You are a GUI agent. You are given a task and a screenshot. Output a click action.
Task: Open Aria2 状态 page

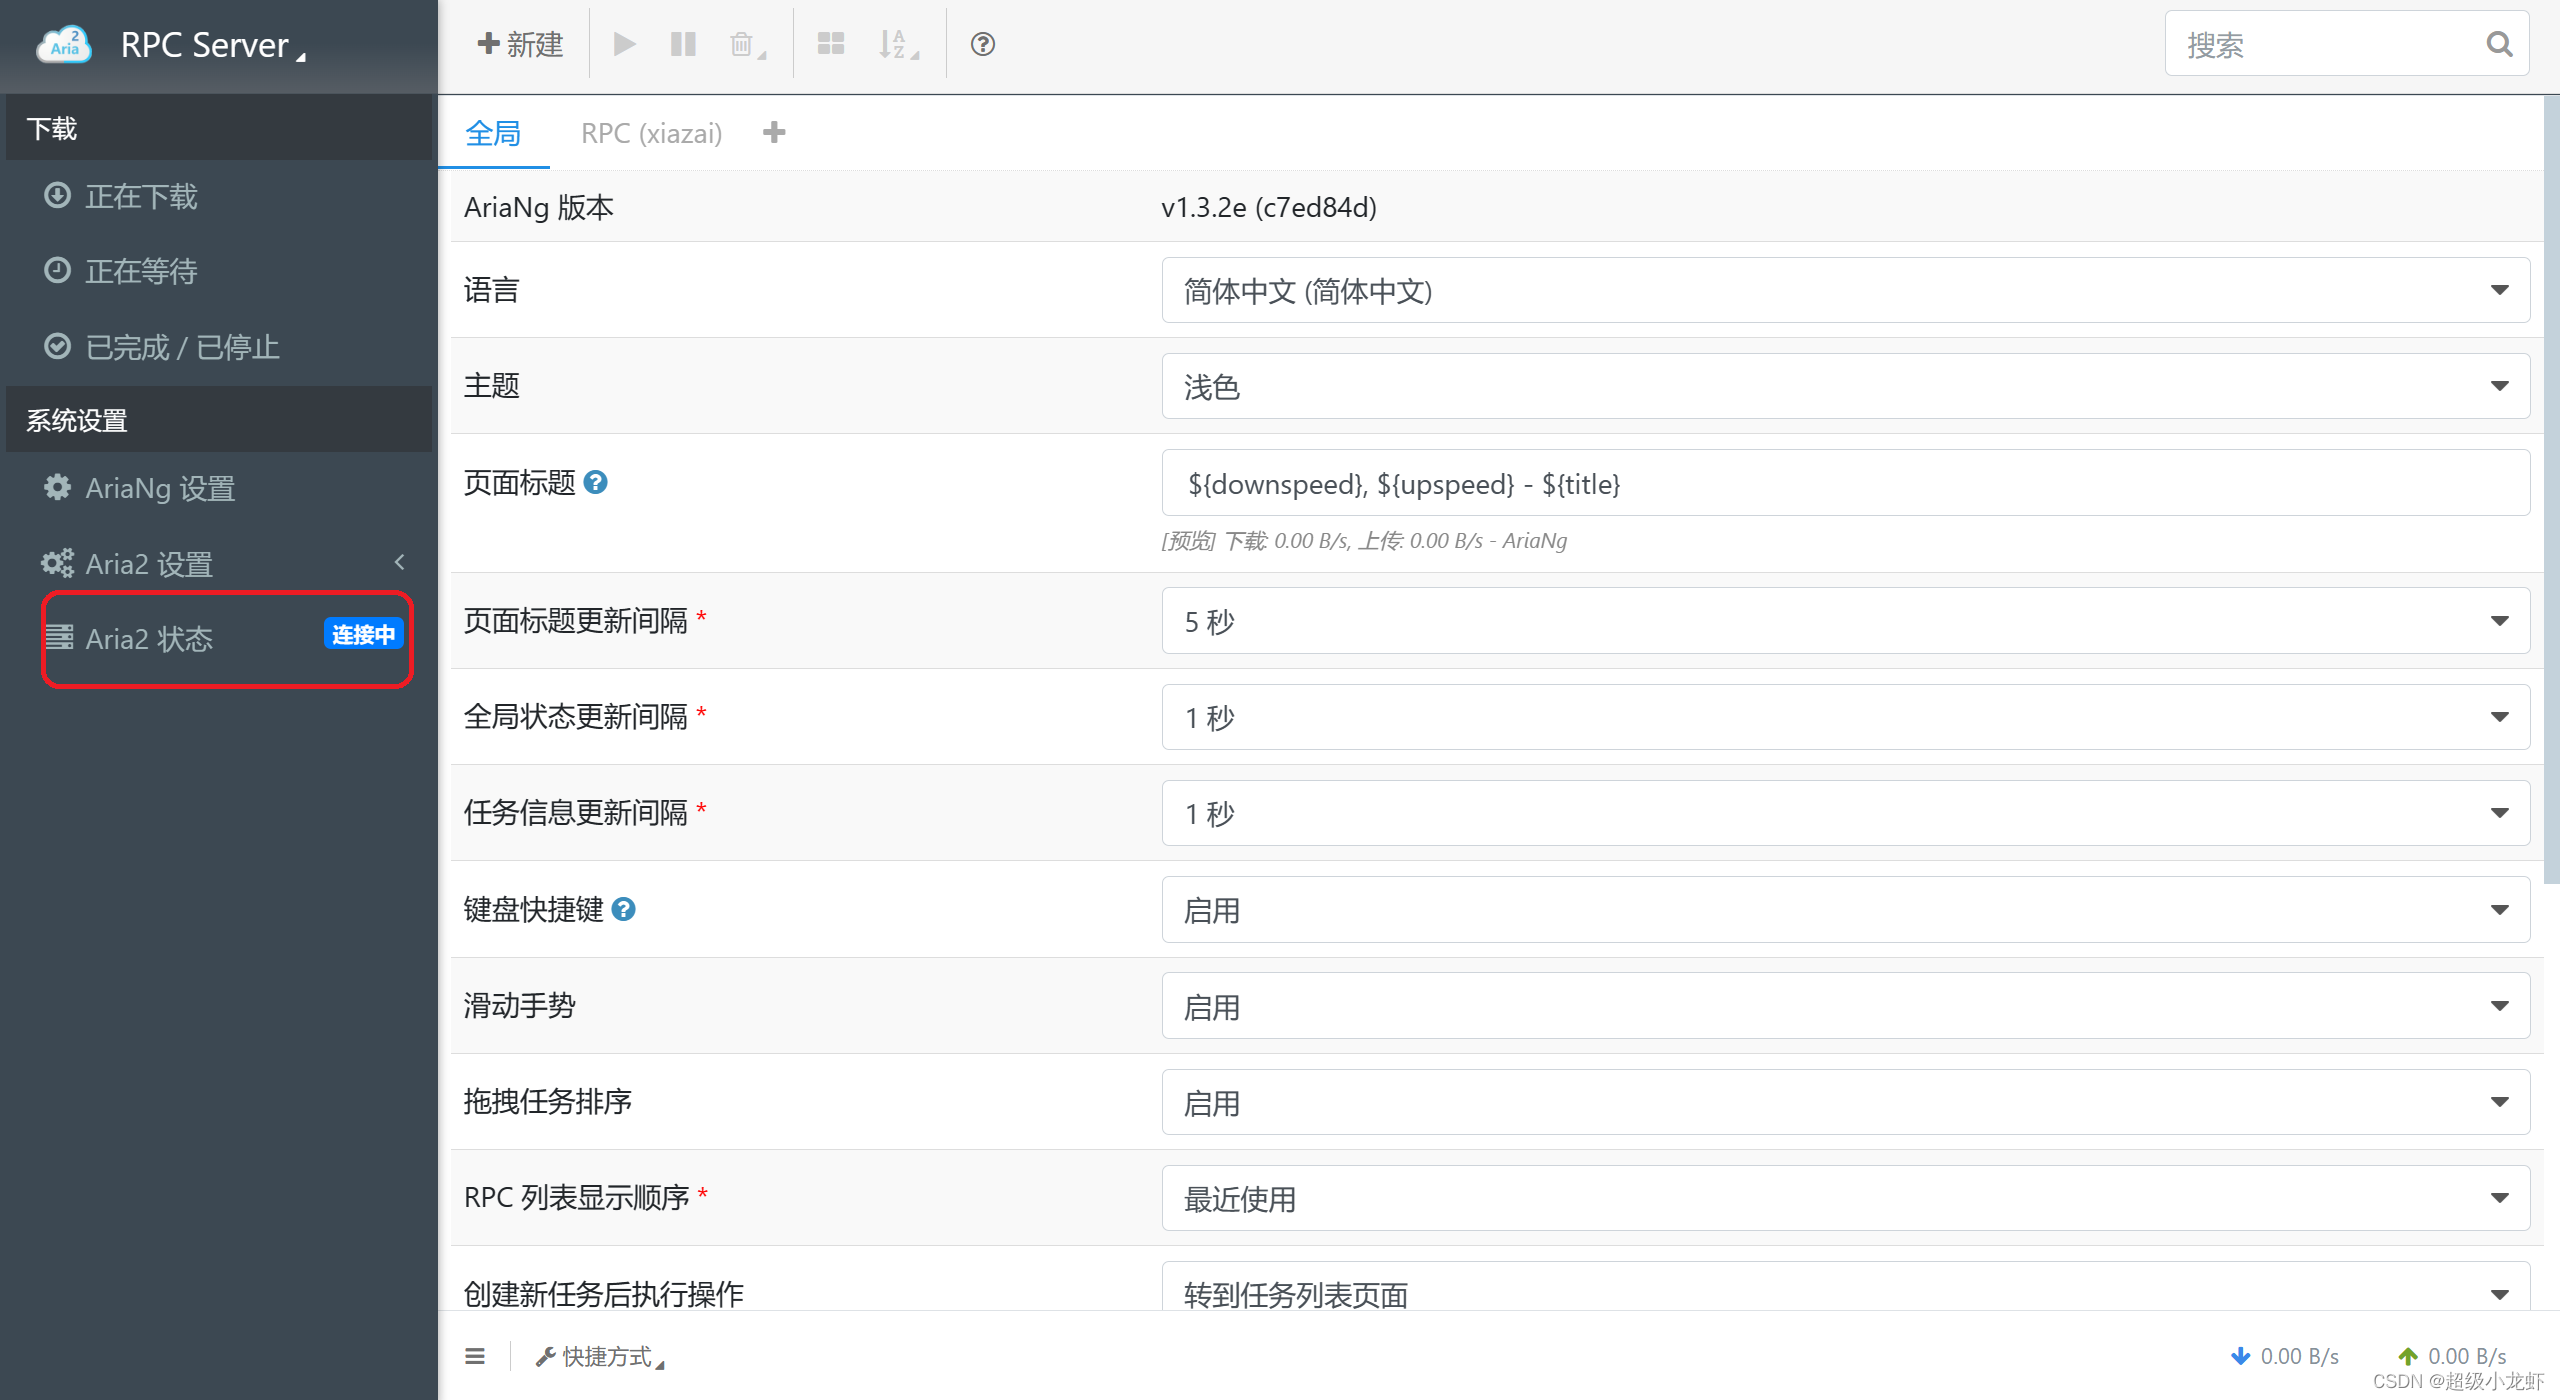tap(148, 638)
